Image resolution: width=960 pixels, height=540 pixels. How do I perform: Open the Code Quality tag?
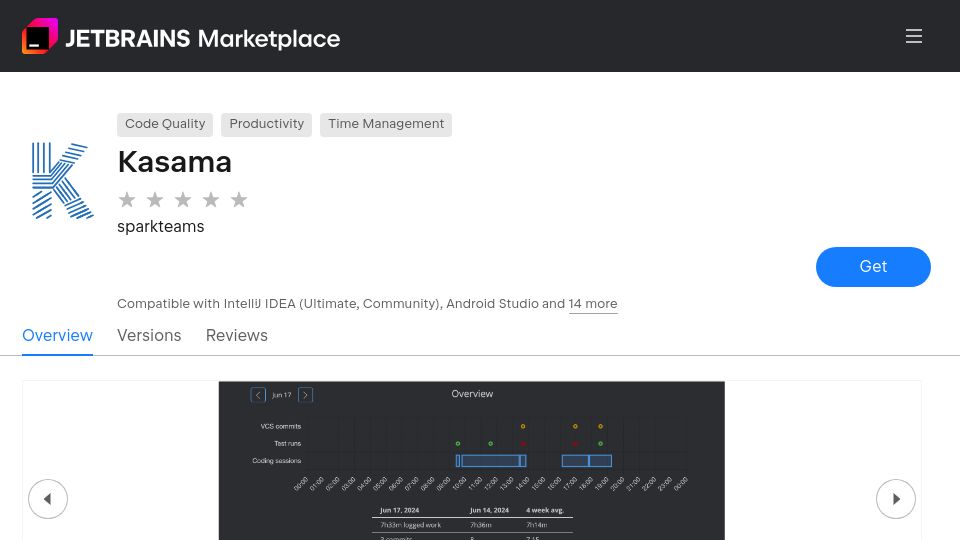[165, 124]
